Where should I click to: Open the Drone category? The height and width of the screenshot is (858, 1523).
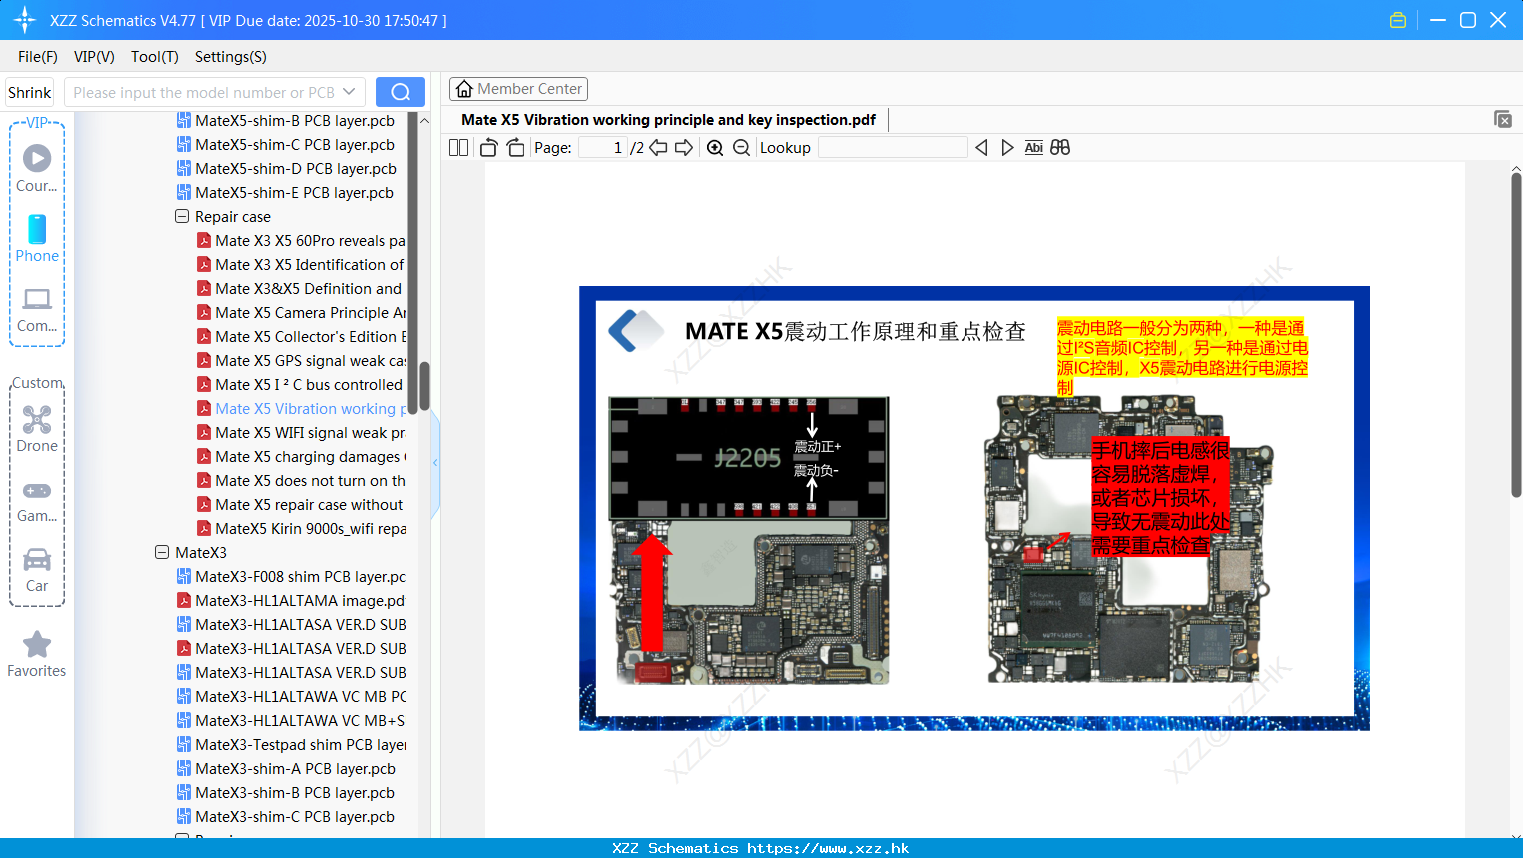[x=37, y=429]
